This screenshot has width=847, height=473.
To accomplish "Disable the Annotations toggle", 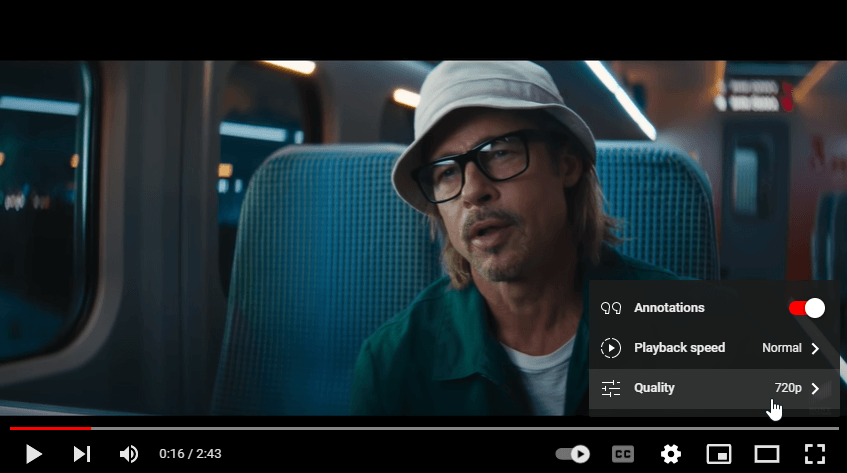I will [806, 308].
